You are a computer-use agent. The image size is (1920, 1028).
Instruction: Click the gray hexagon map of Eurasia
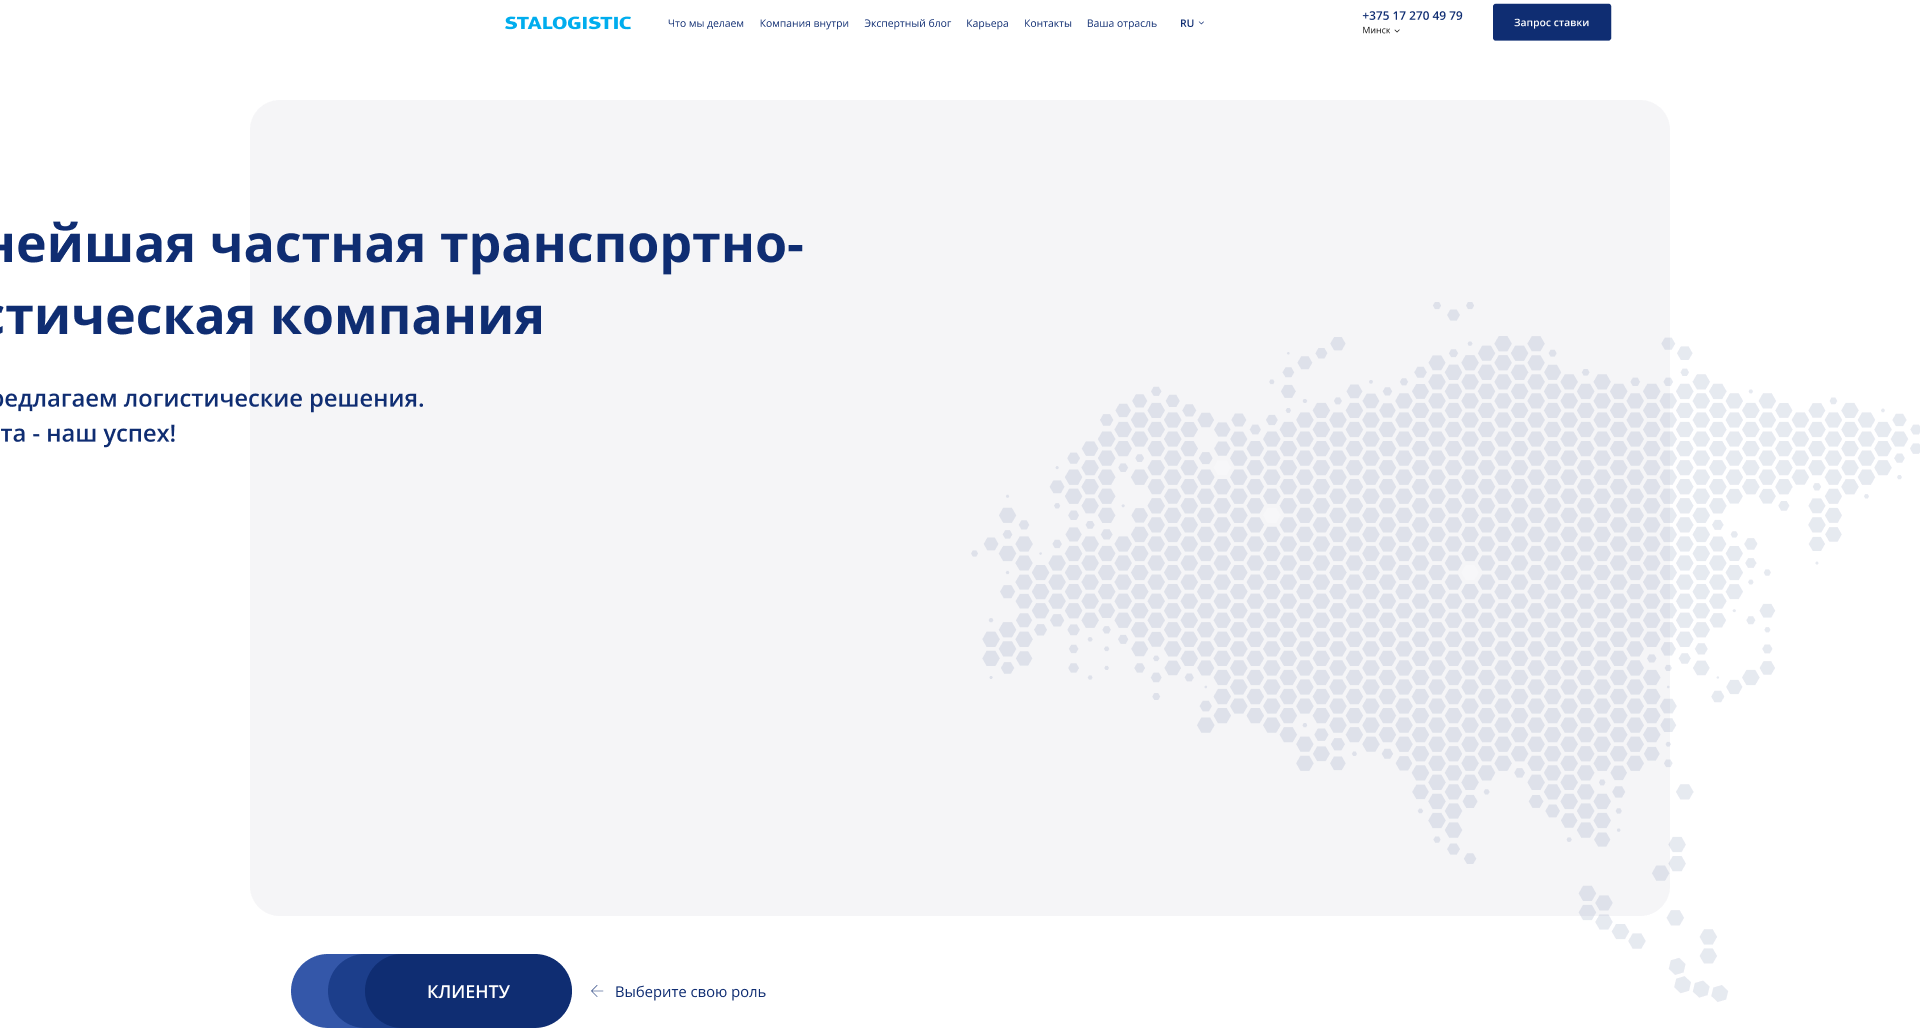tap(1350, 580)
